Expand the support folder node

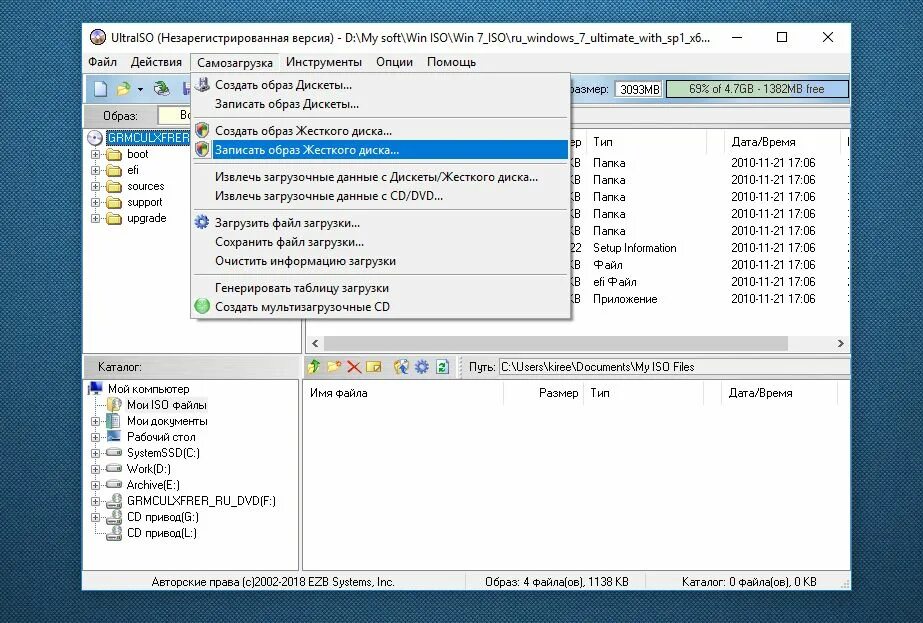[x=95, y=202]
